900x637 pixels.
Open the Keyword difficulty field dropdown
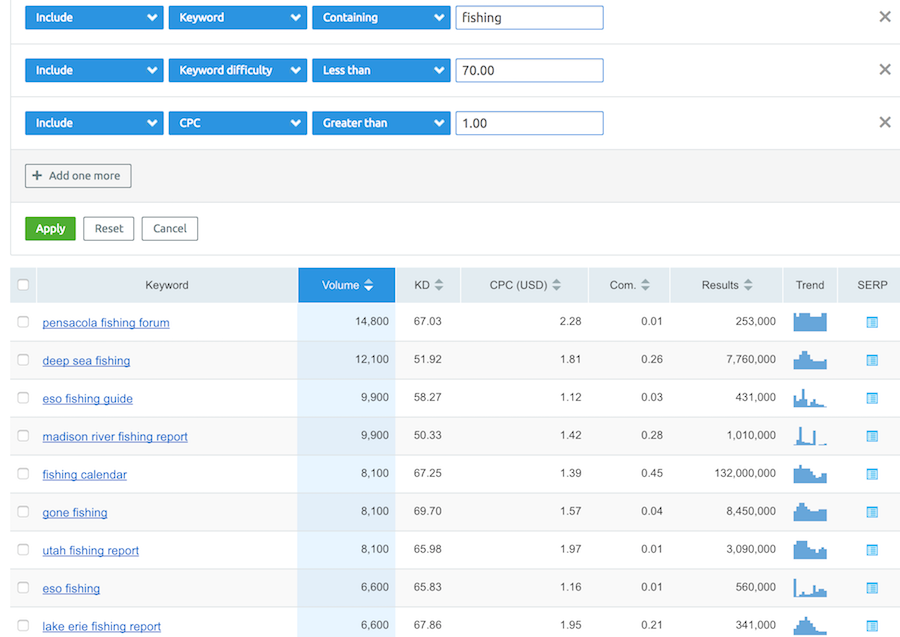pyautogui.click(x=238, y=70)
